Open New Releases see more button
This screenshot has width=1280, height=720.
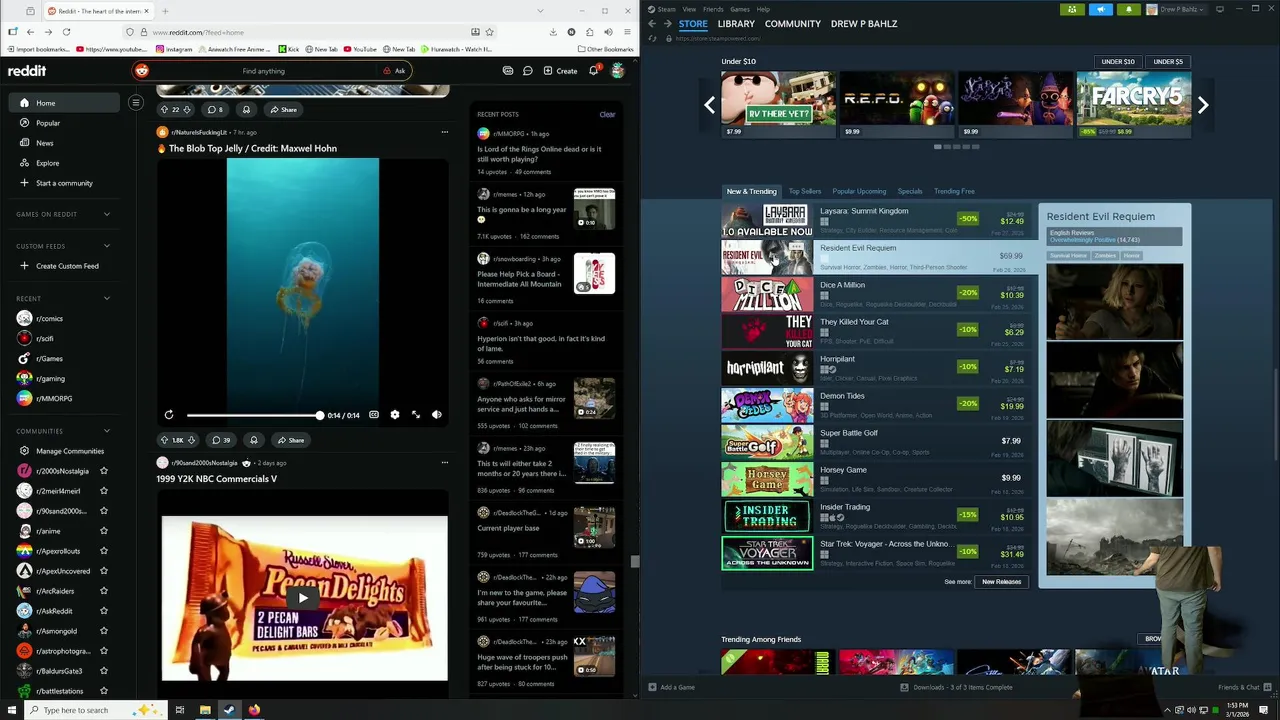1001,581
